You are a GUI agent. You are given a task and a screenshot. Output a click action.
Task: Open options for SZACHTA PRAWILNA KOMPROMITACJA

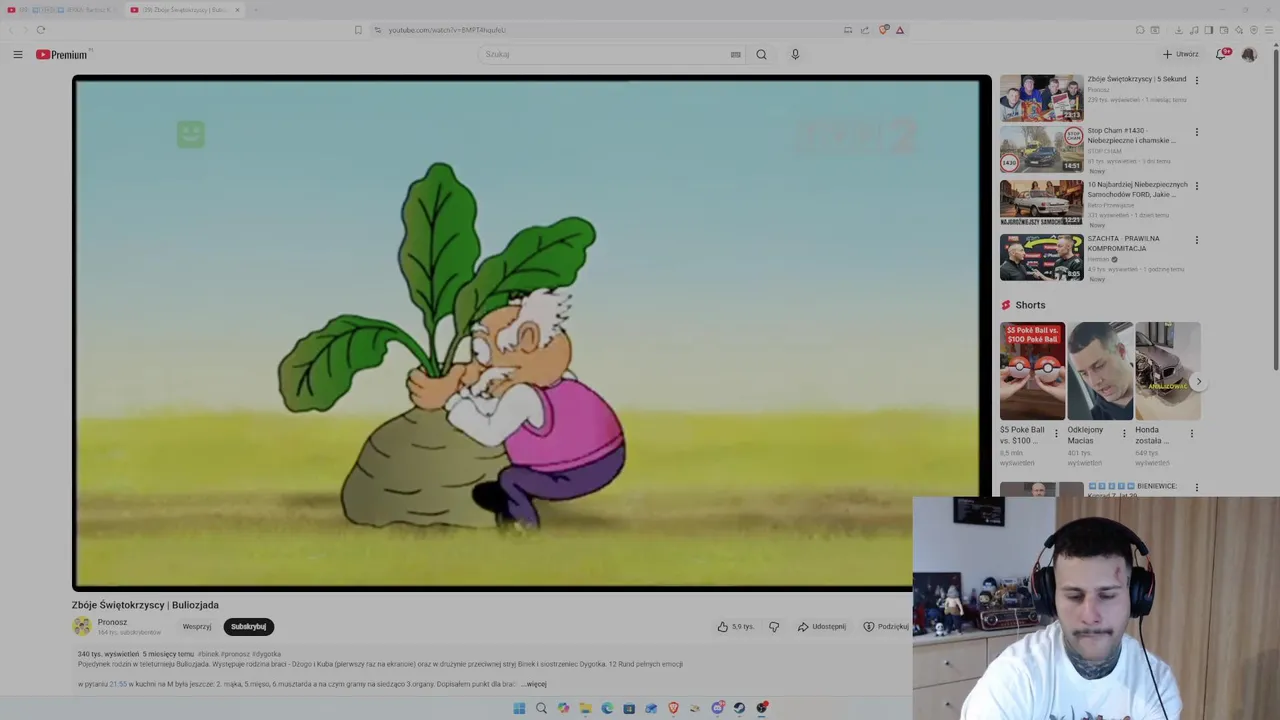[x=1196, y=240]
